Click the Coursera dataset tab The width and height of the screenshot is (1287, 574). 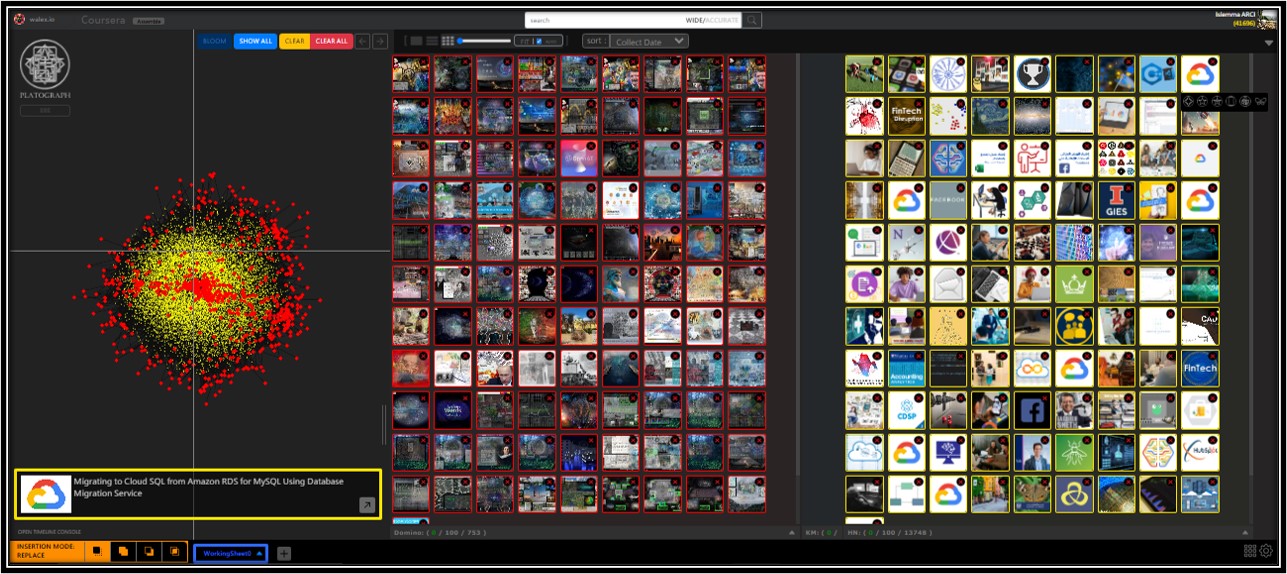tap(106, 20)
